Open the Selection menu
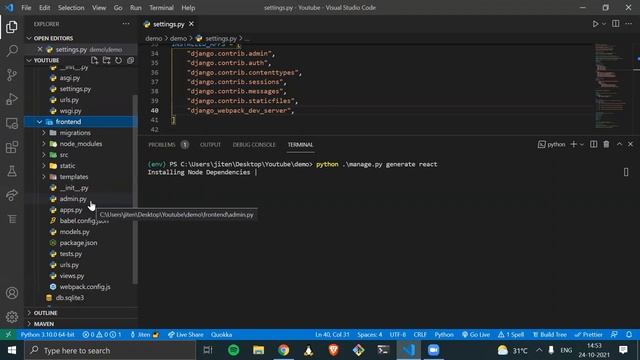 [x=71, y=8]
